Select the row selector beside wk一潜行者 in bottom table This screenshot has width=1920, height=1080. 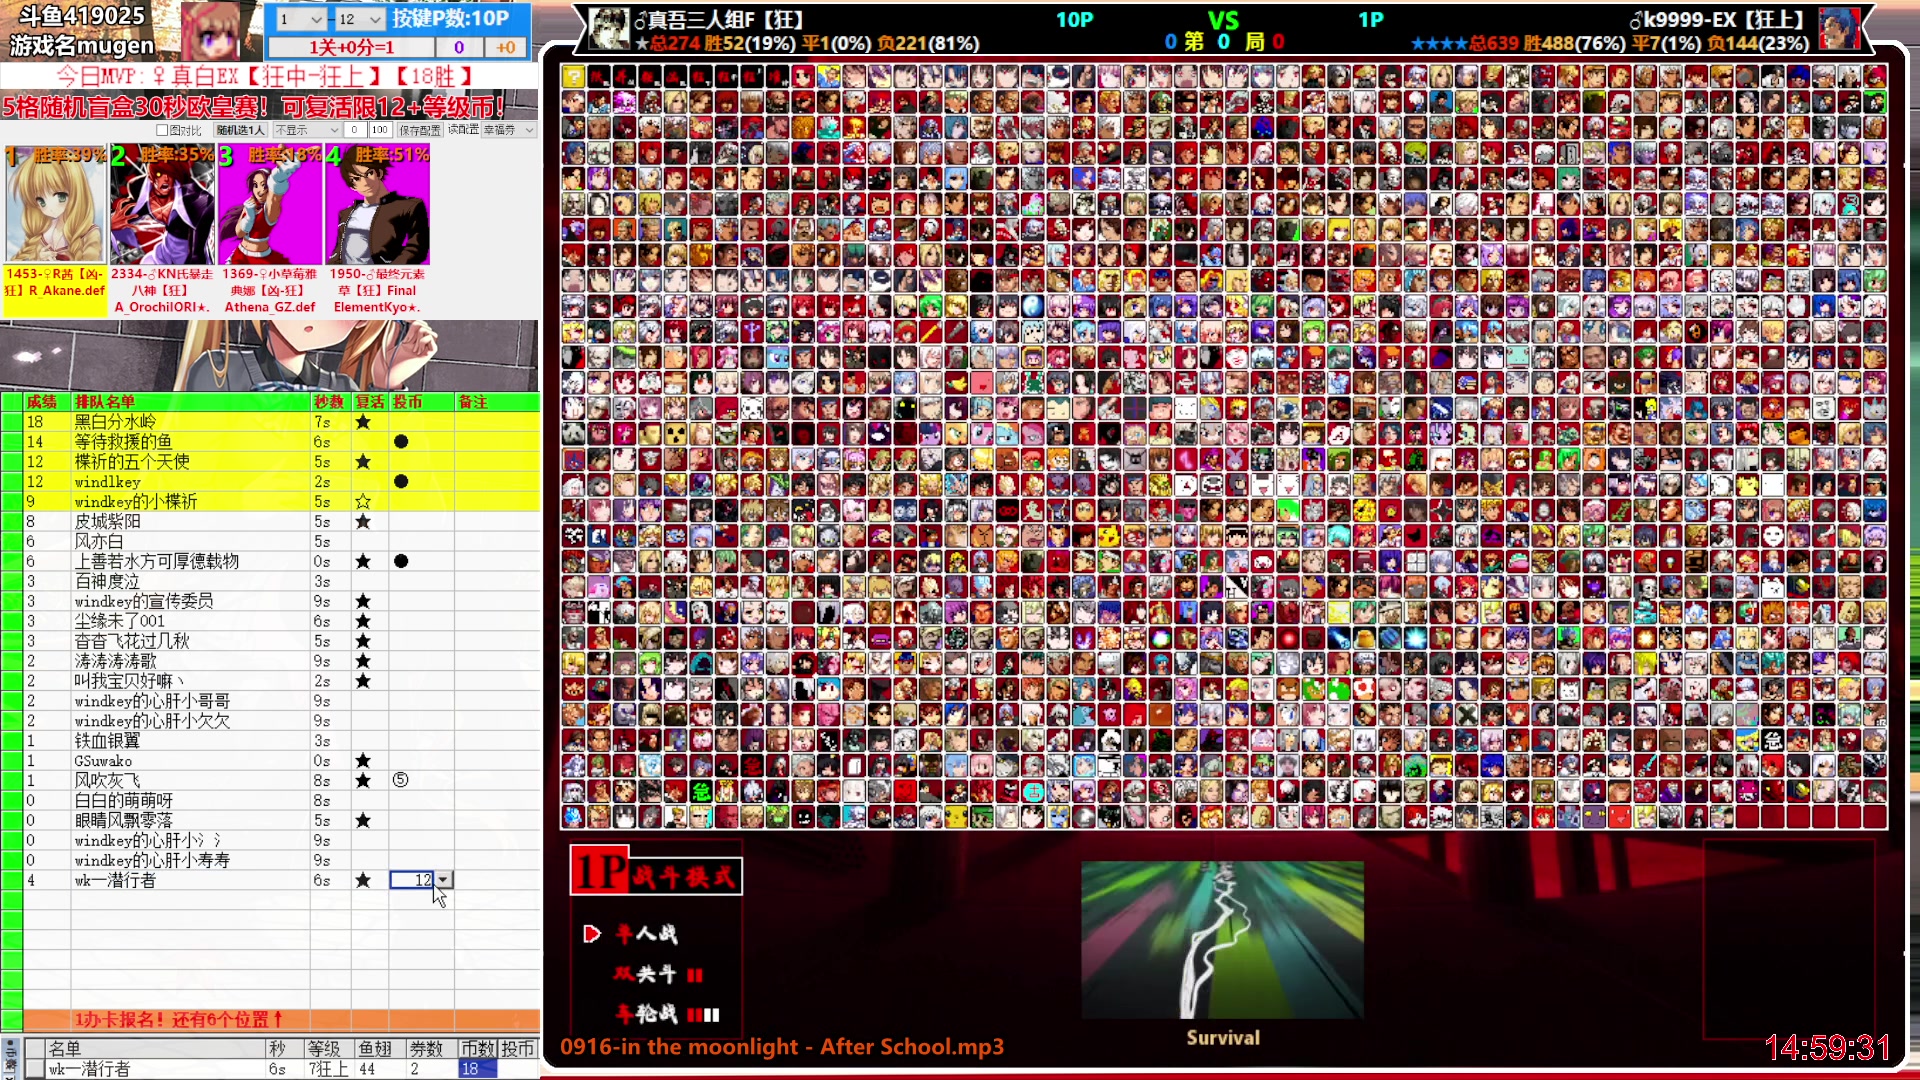(34, 1069)
